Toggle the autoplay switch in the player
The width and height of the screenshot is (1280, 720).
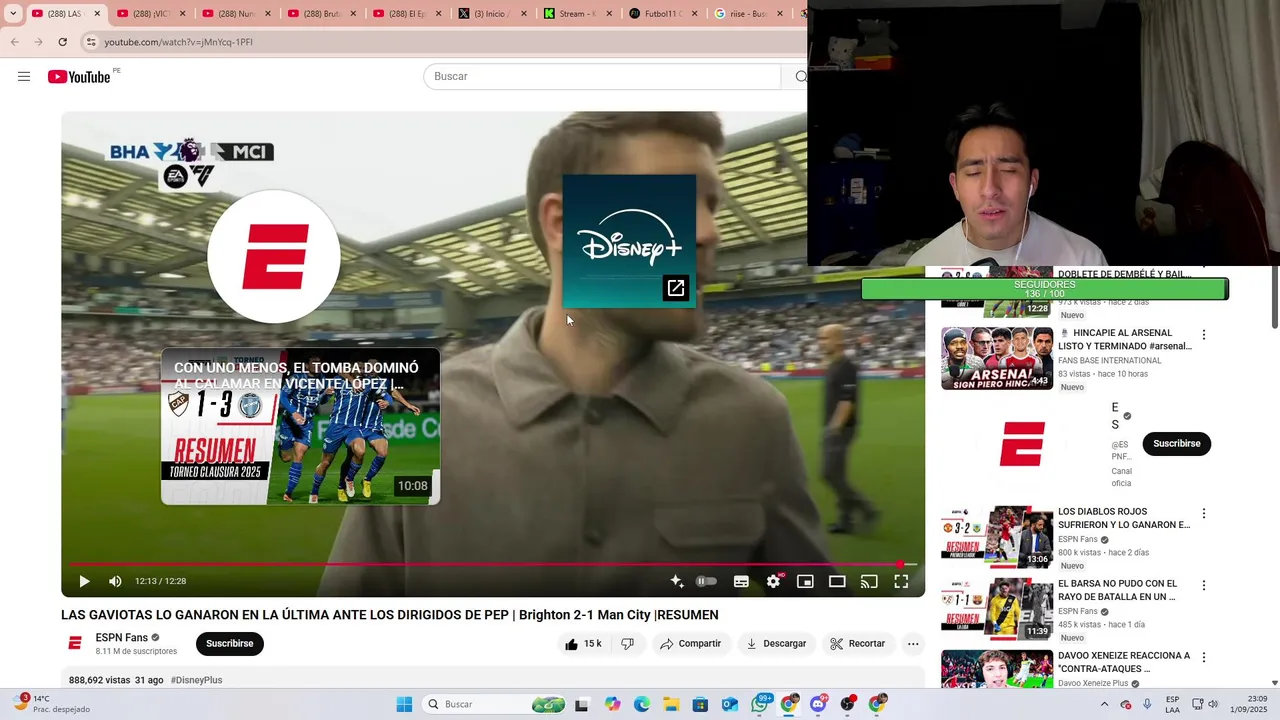tap(707, 581)
